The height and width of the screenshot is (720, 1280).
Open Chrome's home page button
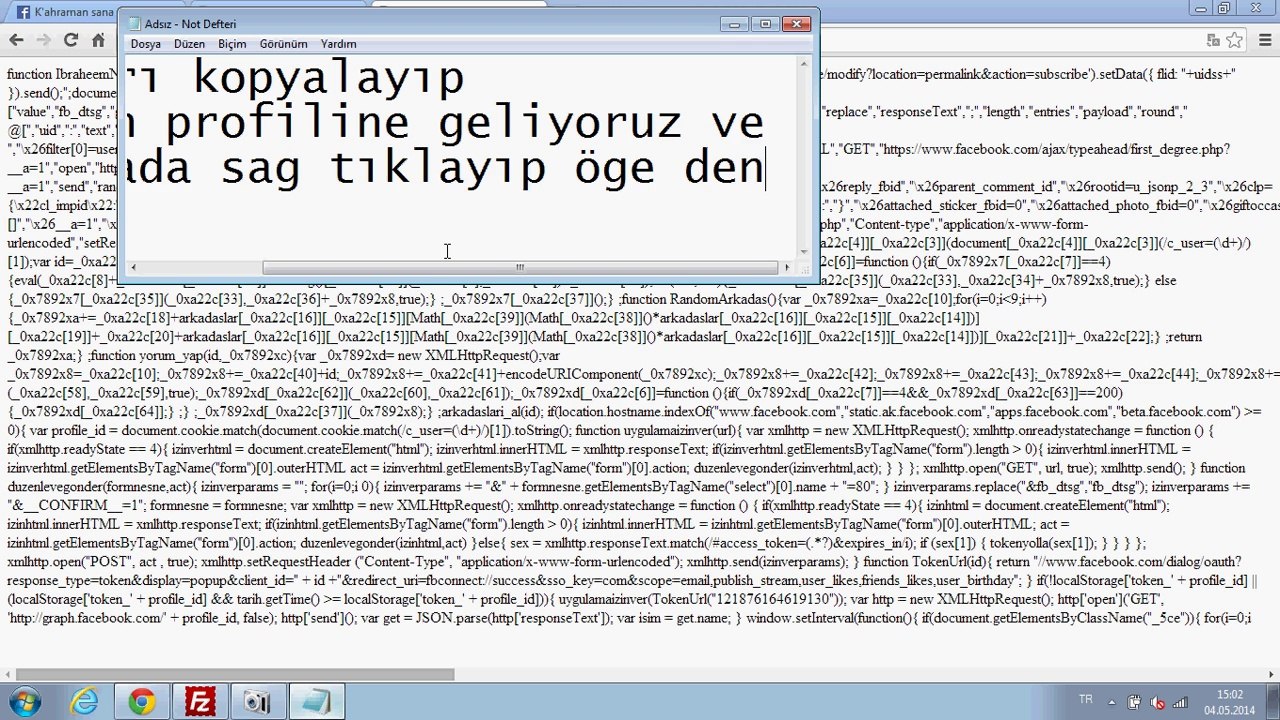point(98,40)
